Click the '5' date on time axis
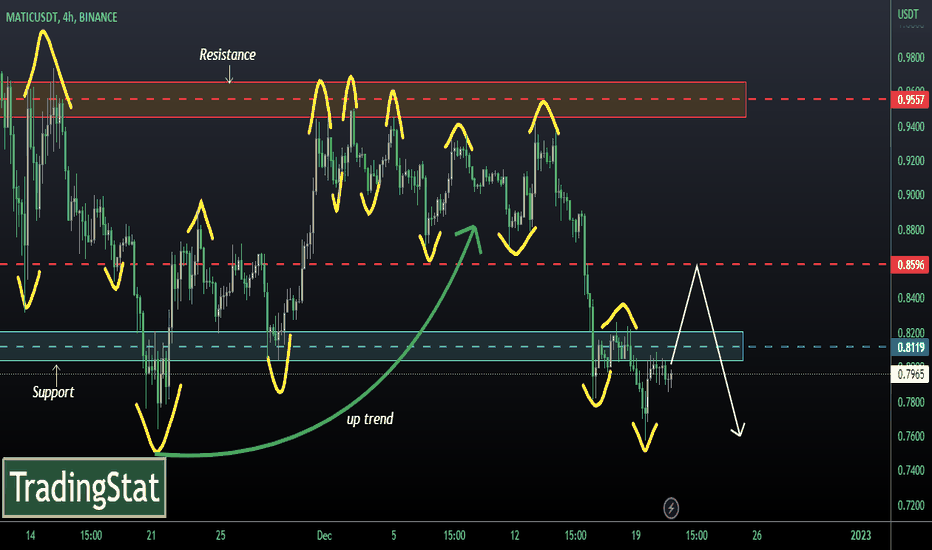Viewport: 932px width, 550px height. point(393,535)
